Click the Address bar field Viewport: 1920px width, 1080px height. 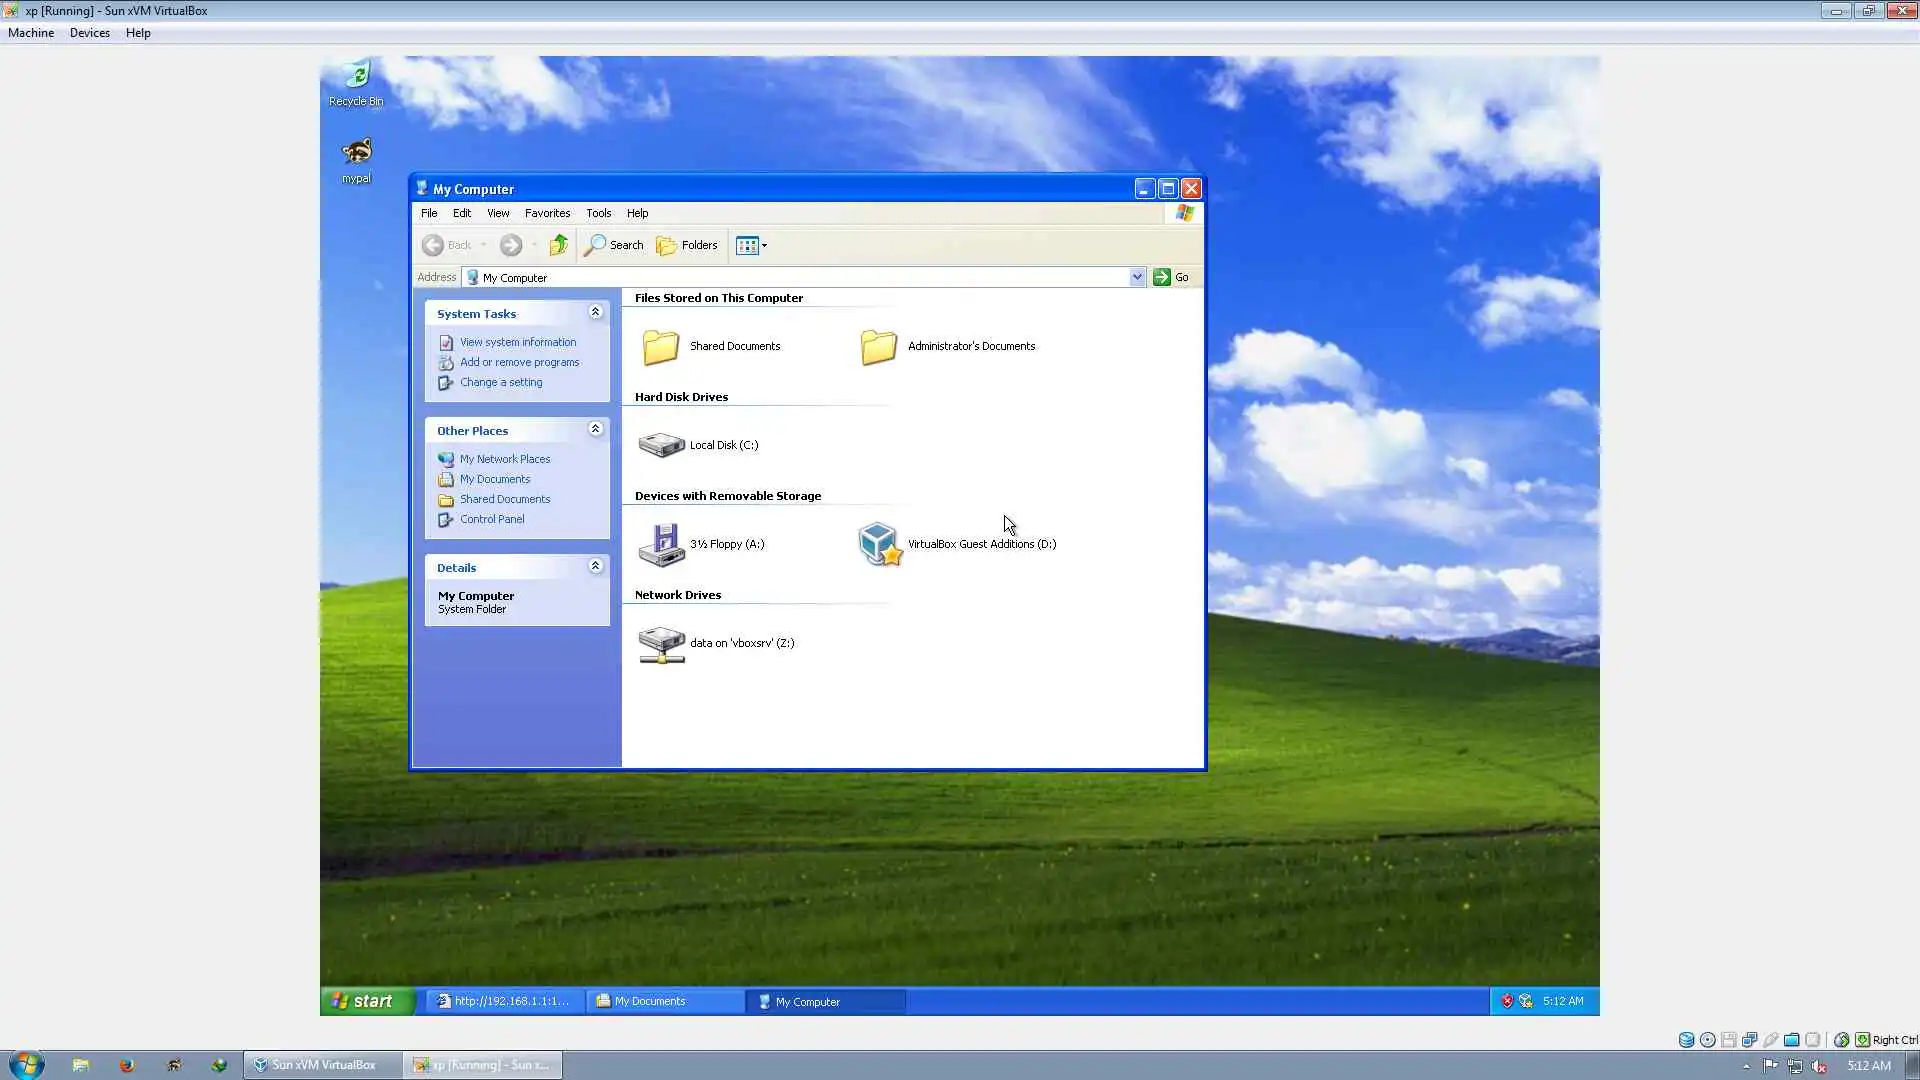(800, 277)
